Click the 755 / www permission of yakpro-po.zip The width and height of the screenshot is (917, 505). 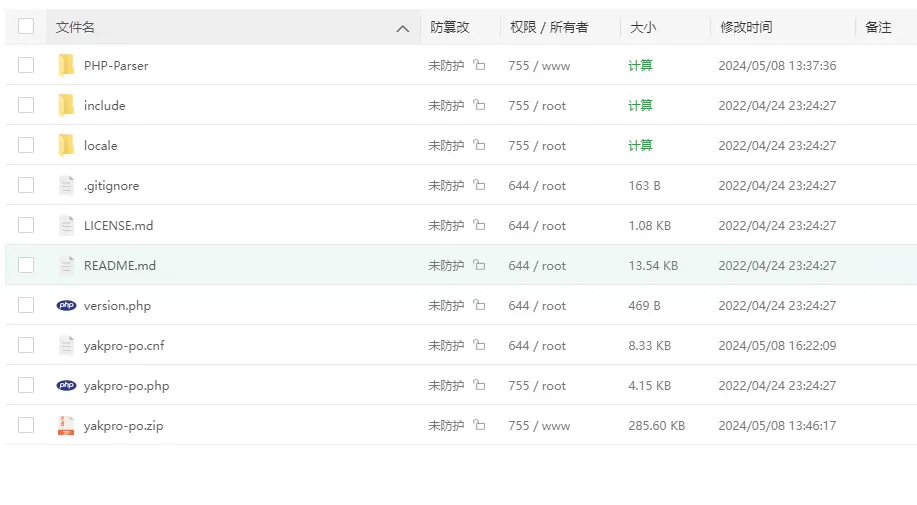pyautogui.click(x=538, y=426)
